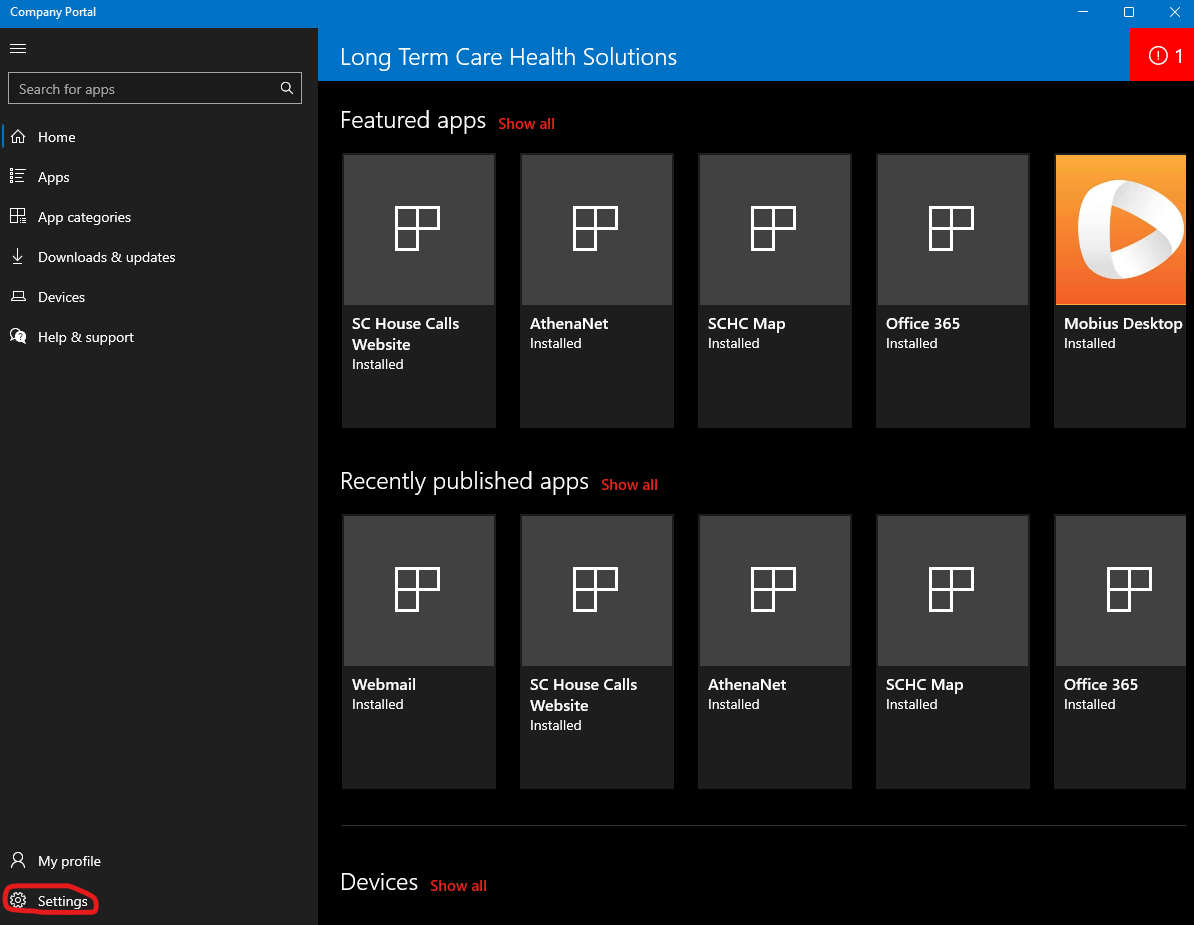
Task: Click the search magnifier icon
Action: tap(286, 88)
